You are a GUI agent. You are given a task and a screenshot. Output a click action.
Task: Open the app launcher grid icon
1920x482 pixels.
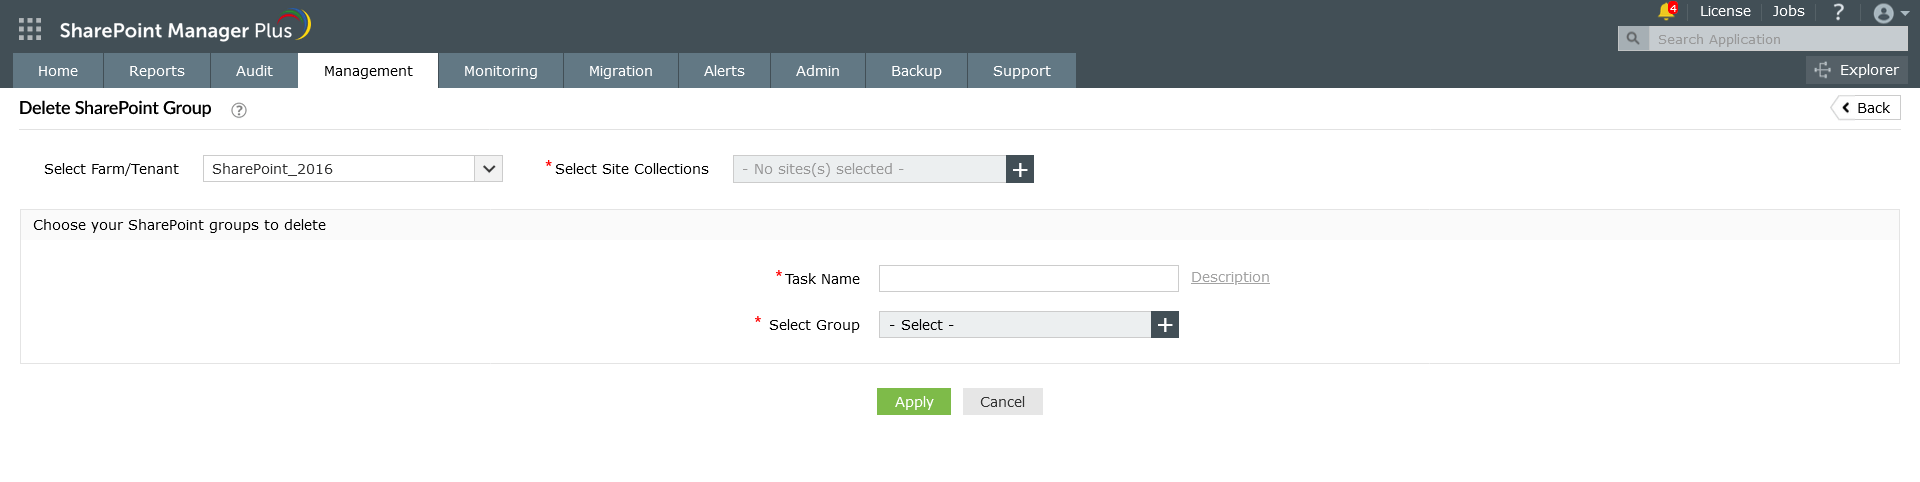pyautogui.click(x=30, y=30)
